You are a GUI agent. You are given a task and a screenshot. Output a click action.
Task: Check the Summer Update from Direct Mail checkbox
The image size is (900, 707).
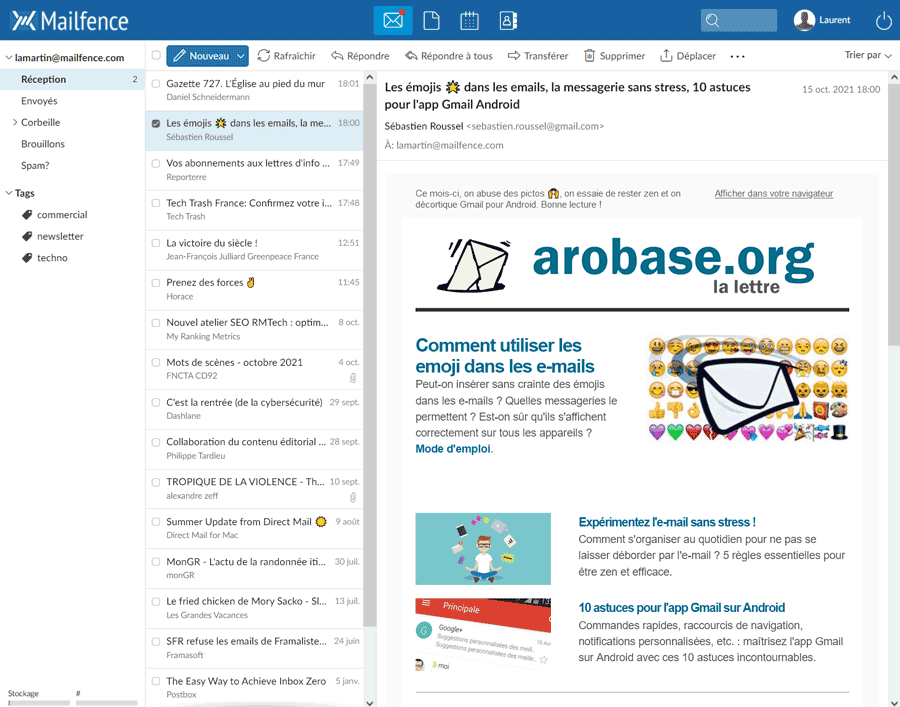coord(156,522)
